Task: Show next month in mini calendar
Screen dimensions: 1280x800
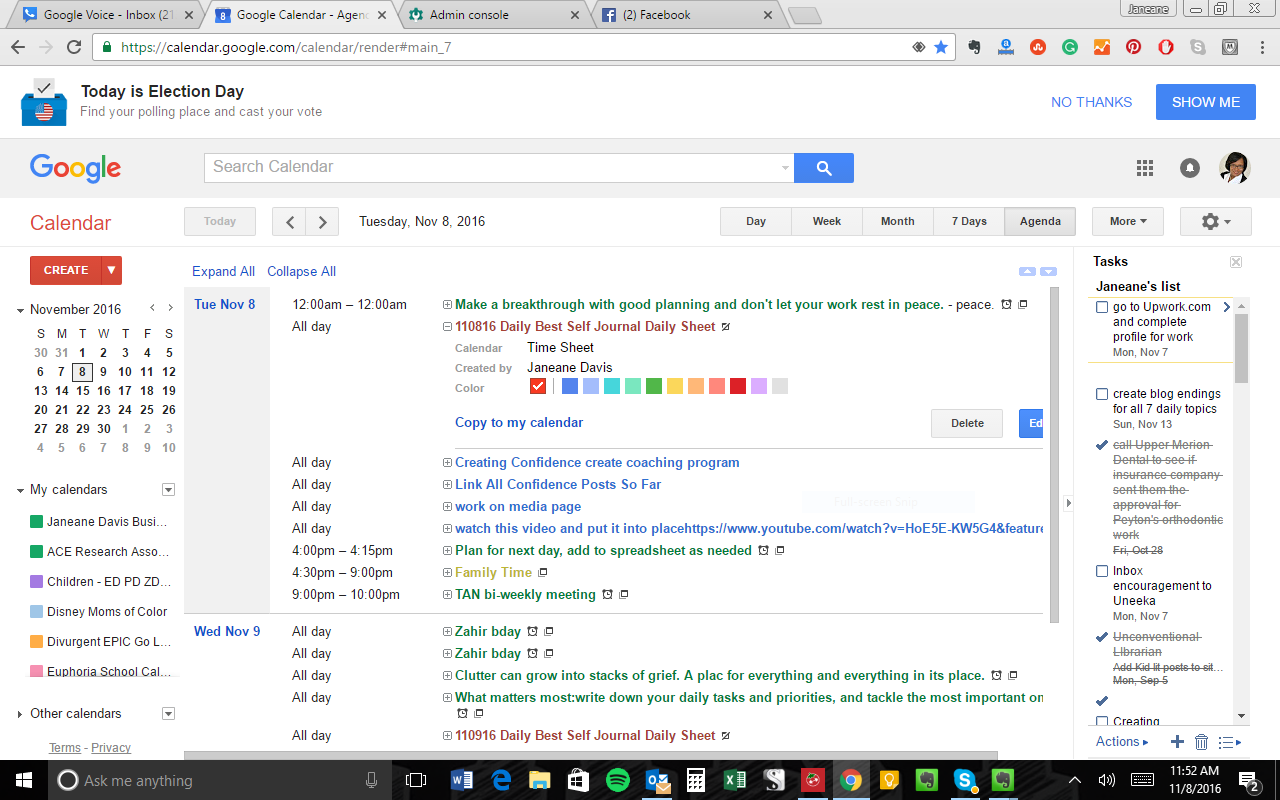Action: pos(170,308)
